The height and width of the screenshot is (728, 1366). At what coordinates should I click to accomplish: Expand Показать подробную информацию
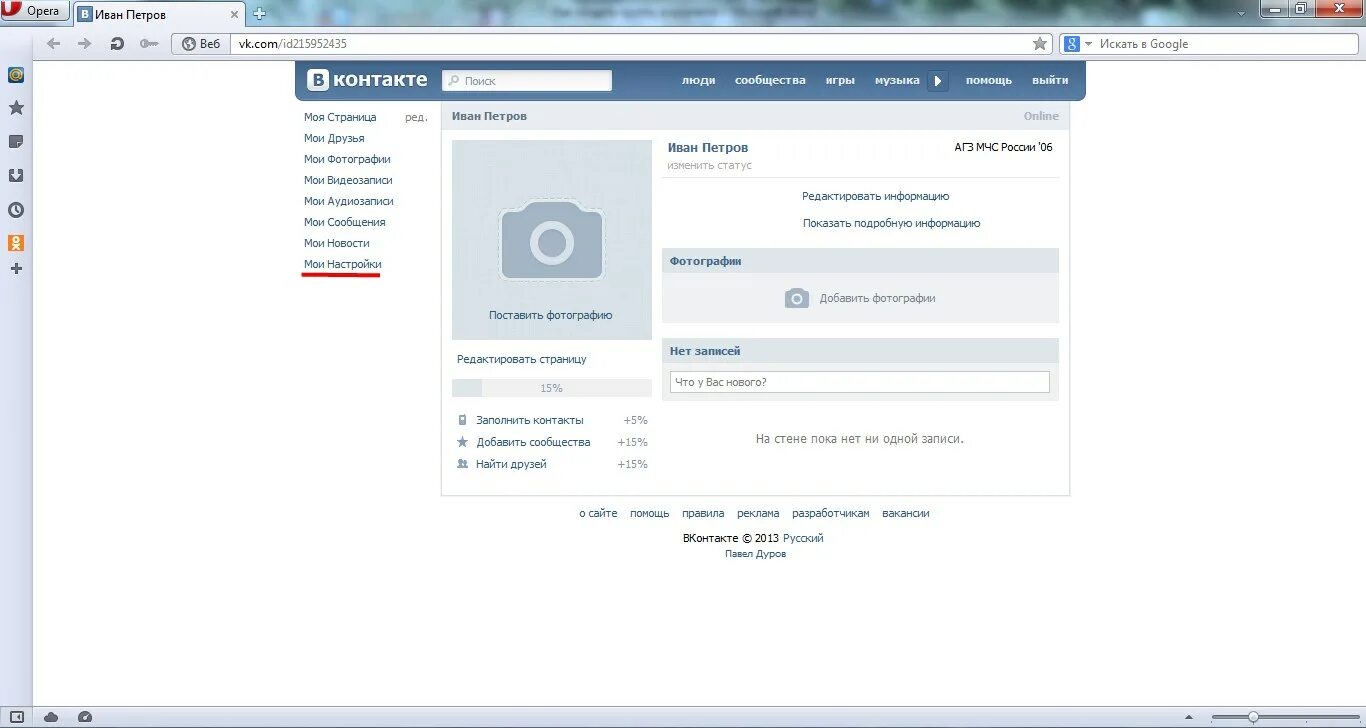click(x=892, y=223)
